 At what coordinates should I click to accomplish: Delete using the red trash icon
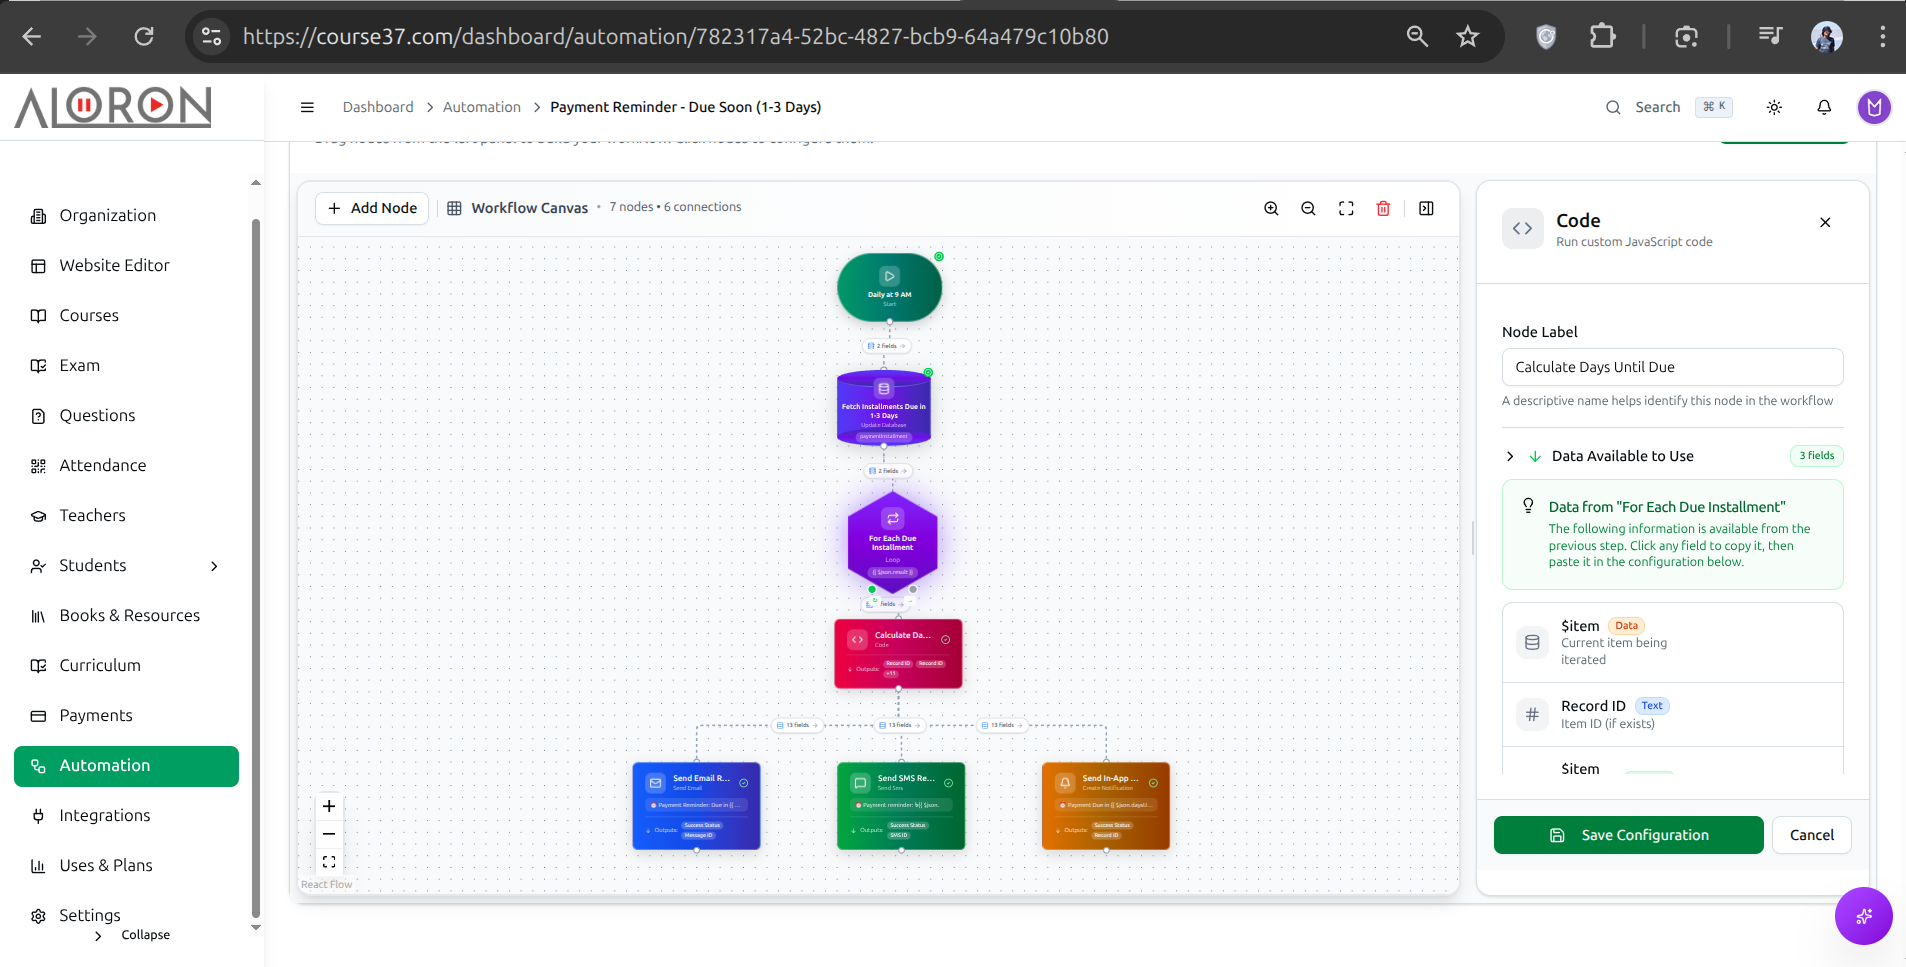(x=1383, y=208)
